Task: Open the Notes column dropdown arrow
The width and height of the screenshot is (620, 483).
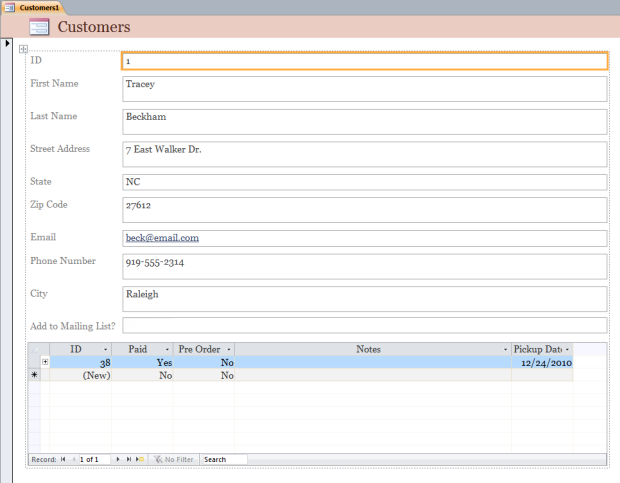Action: coord(505,349)
